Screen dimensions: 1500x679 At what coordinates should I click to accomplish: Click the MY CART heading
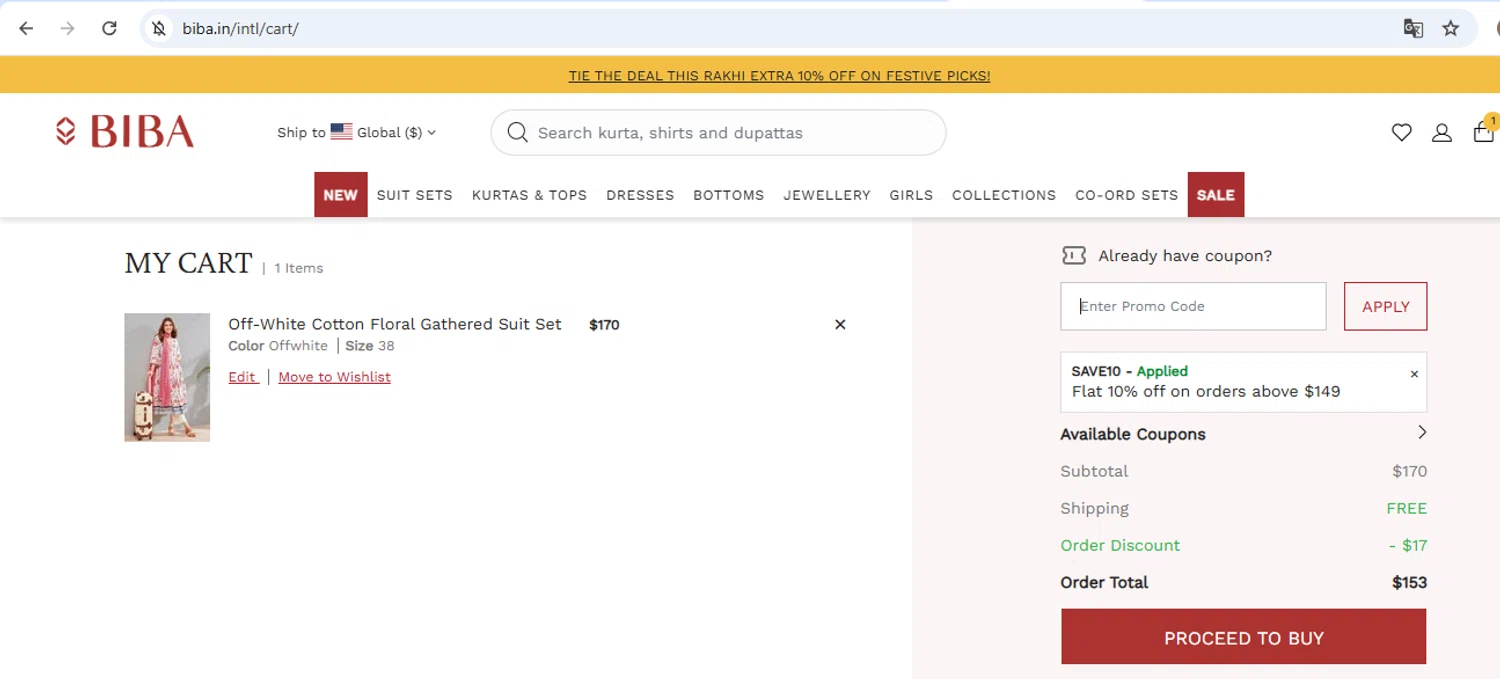[x=188, y=263]
